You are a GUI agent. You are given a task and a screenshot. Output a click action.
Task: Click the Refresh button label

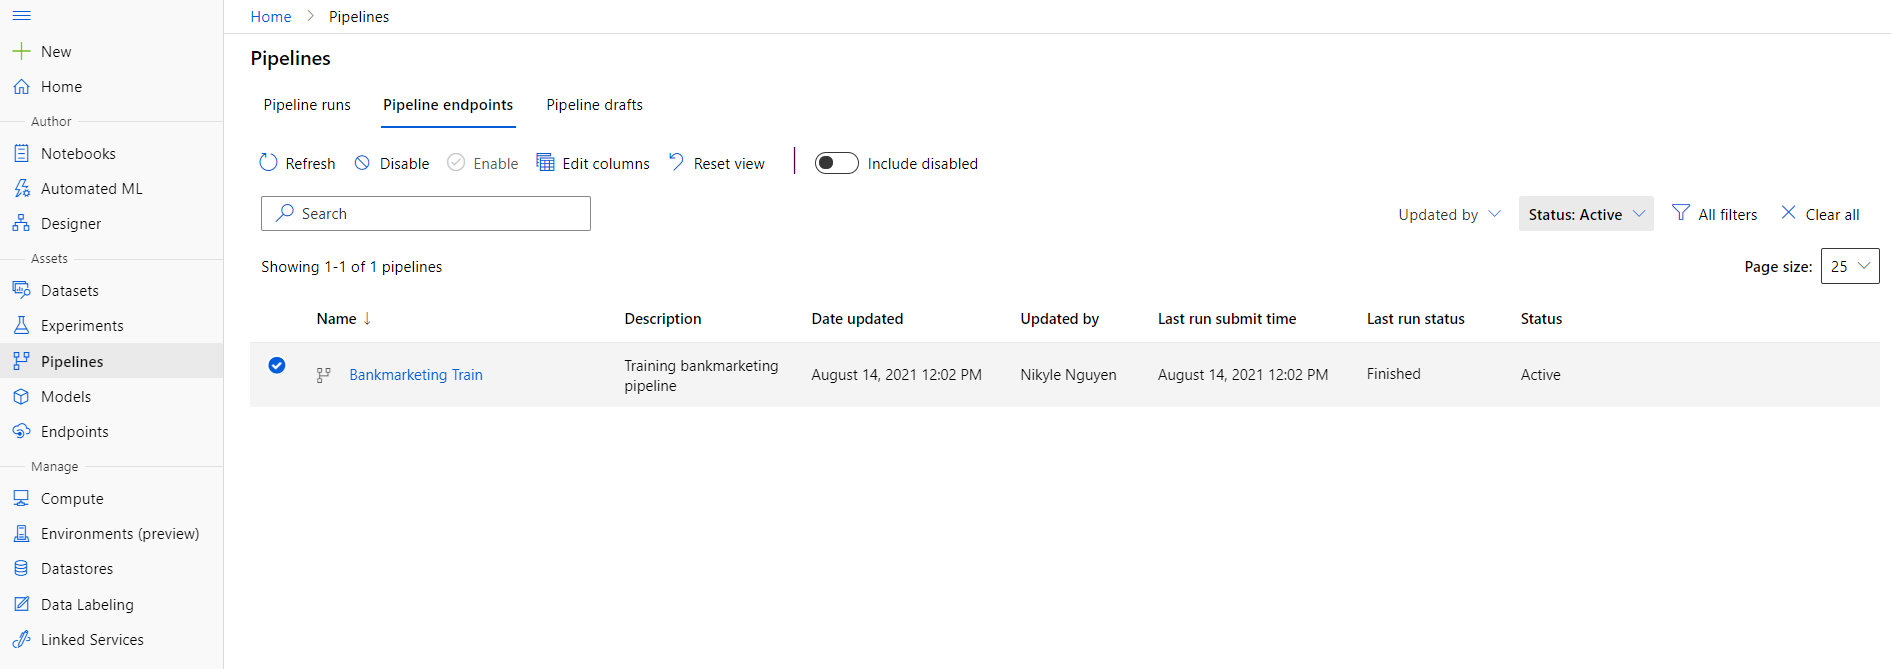(310, 164)
